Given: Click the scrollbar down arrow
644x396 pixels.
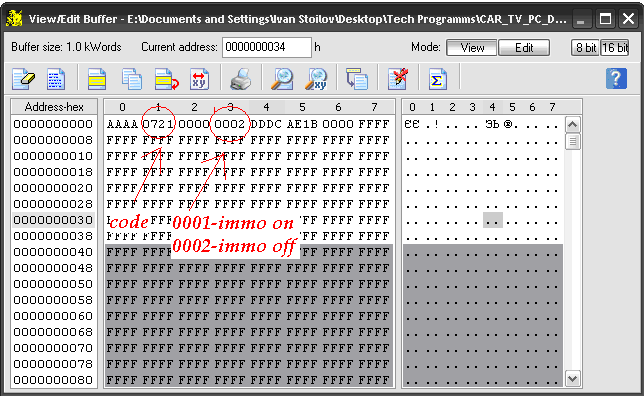Looking at the screenshot, I should [573, 378].
